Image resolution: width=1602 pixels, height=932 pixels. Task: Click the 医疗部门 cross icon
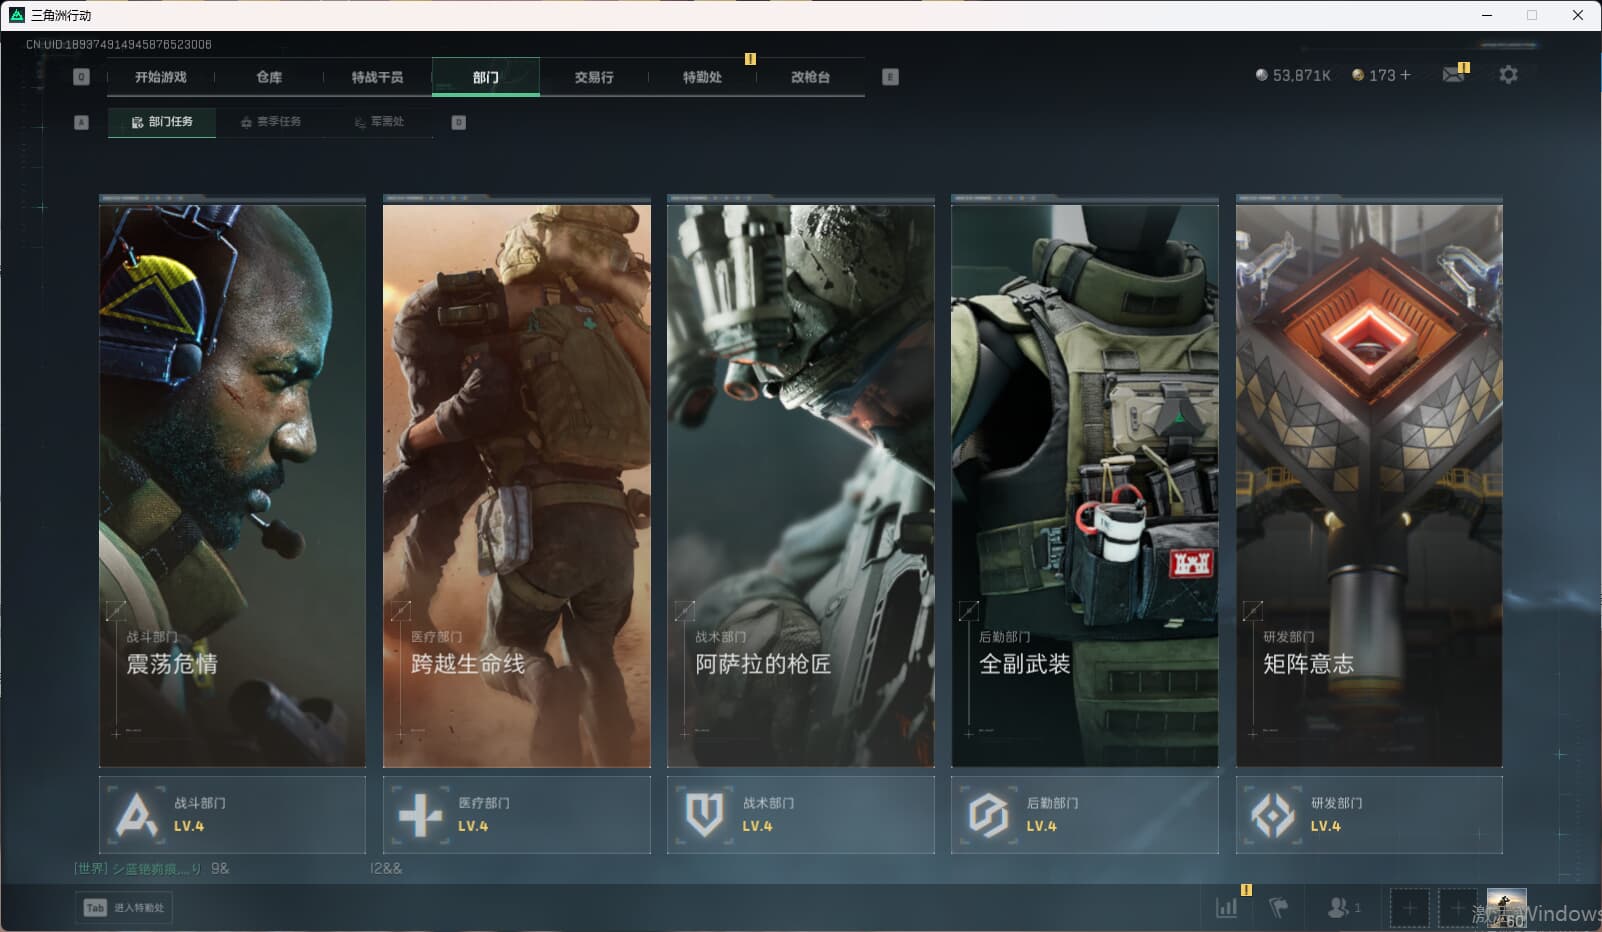420,815
